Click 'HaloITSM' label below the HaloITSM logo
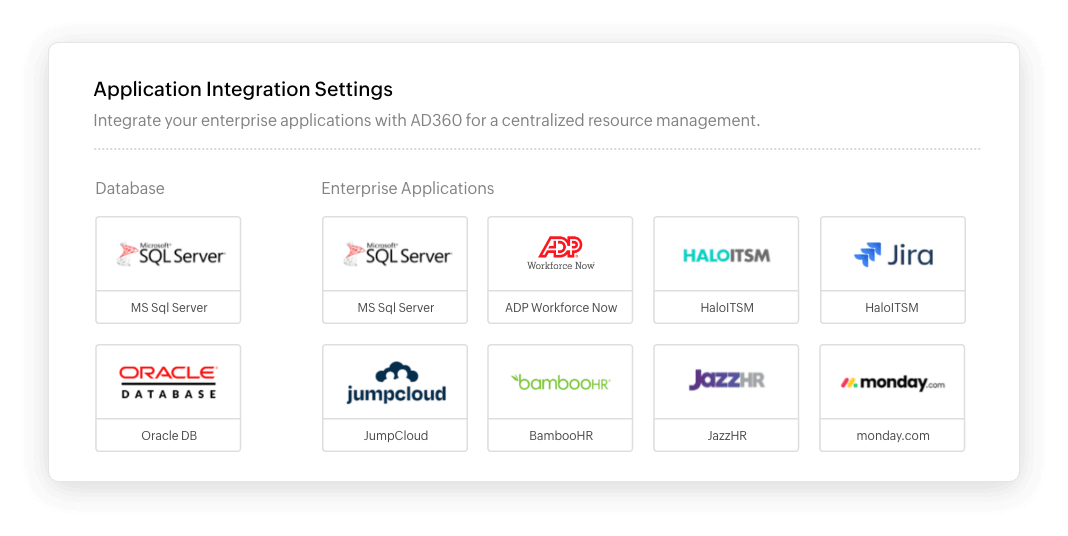The height and width of the screenshot is (536, 1068). [727, 308]
